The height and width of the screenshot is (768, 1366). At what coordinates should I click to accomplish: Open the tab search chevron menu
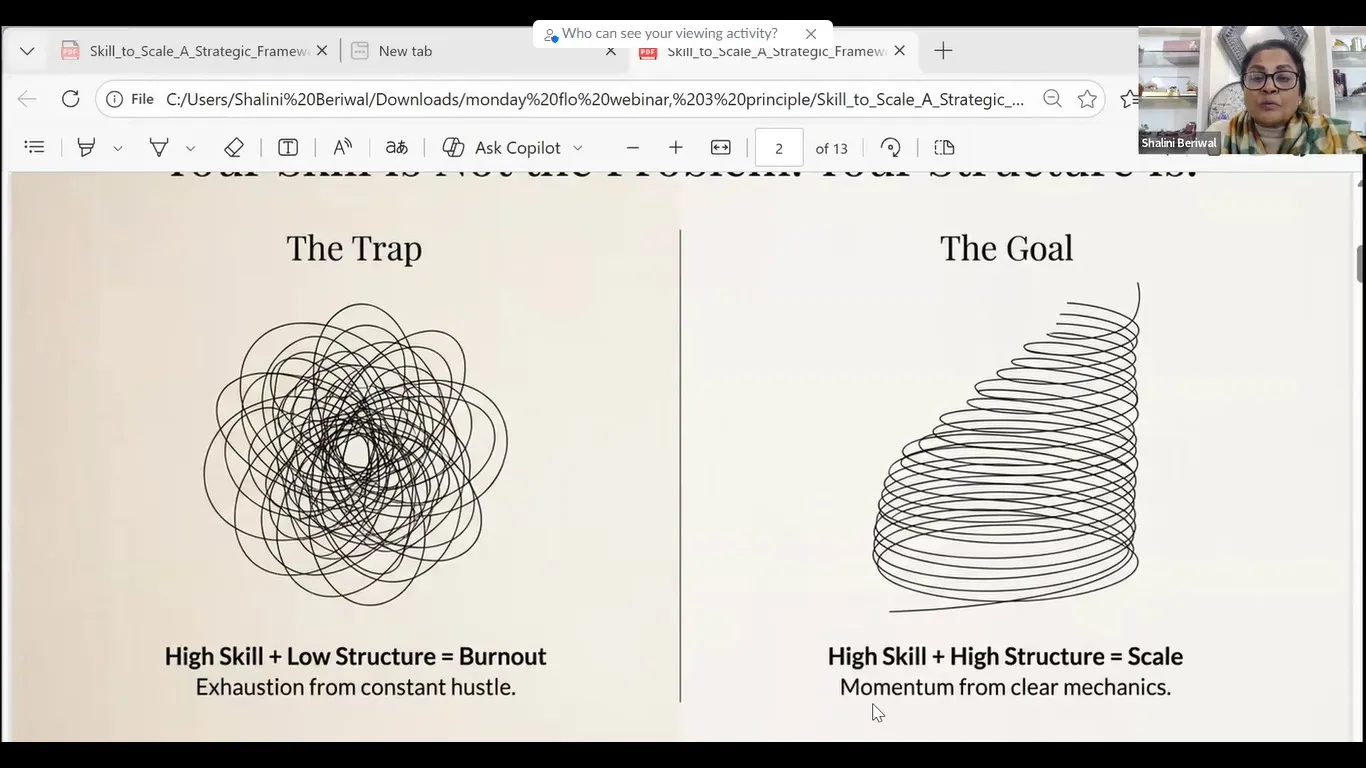click(x=27, y=51)
